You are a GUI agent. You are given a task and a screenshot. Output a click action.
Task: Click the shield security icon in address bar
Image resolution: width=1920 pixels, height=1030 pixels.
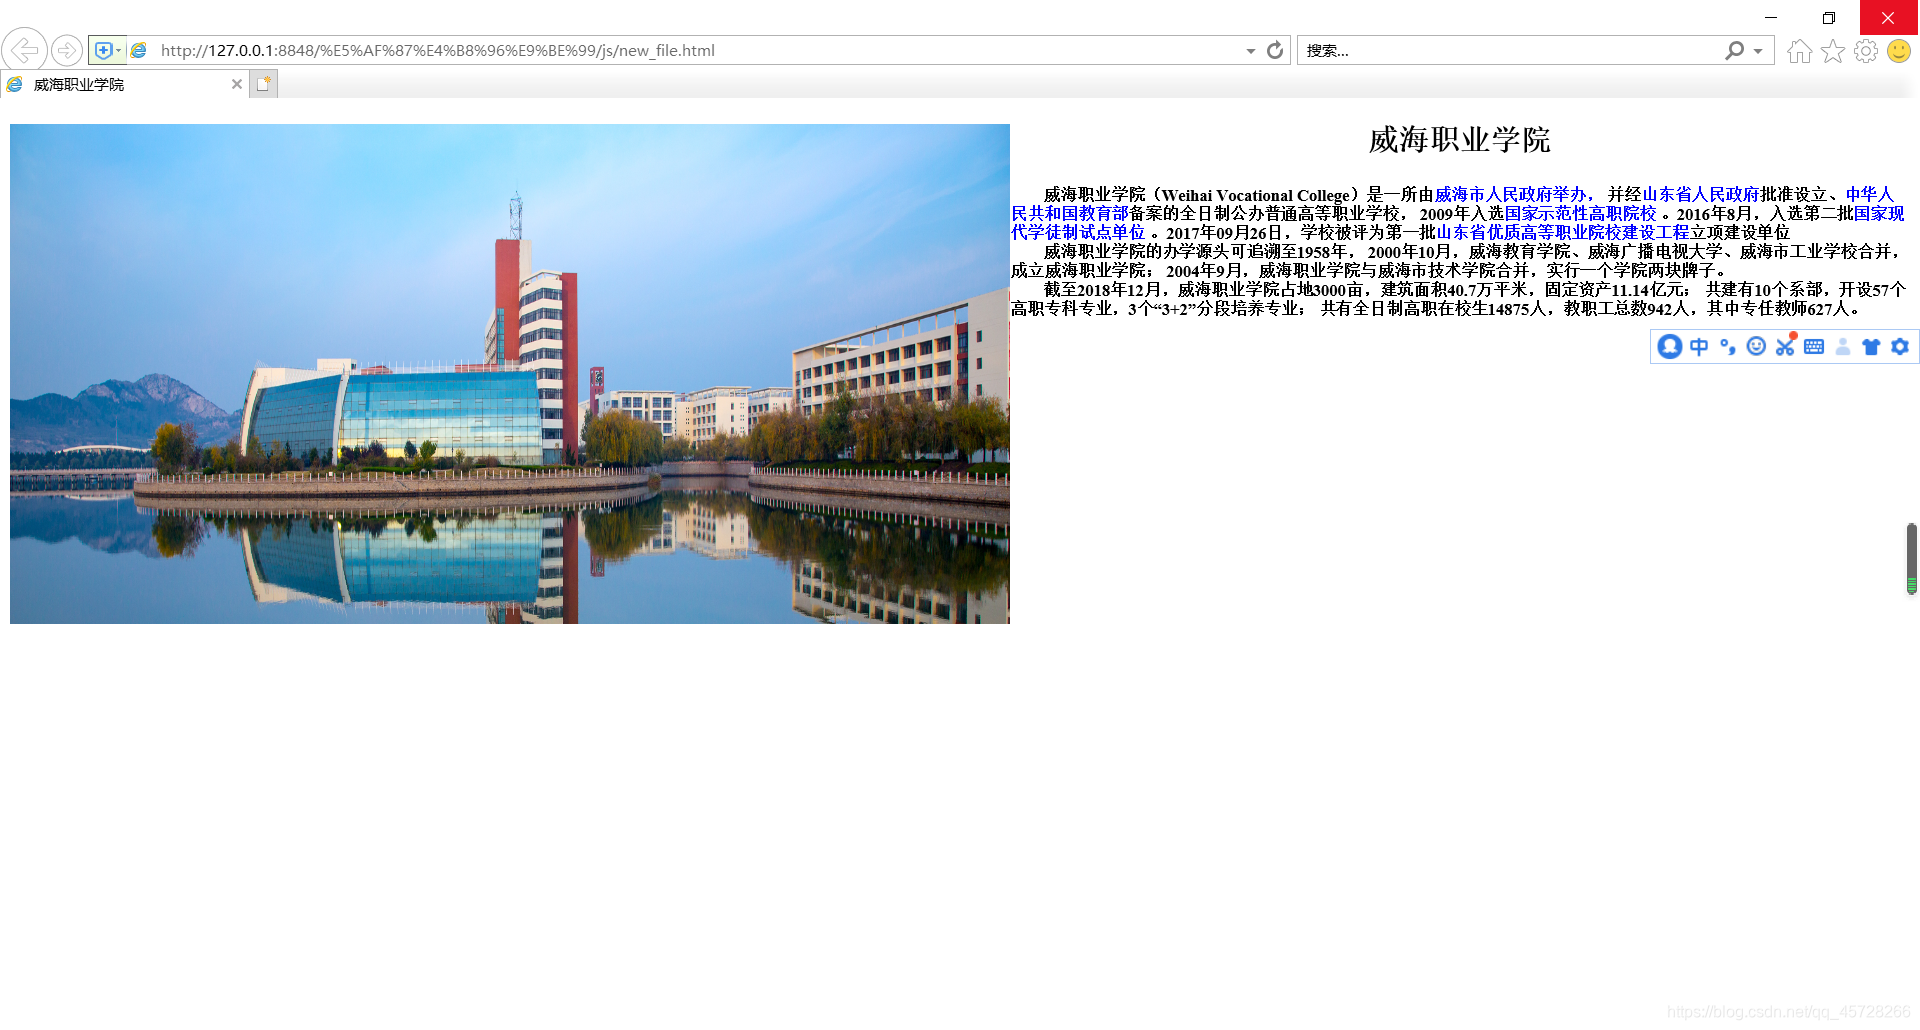103,50
